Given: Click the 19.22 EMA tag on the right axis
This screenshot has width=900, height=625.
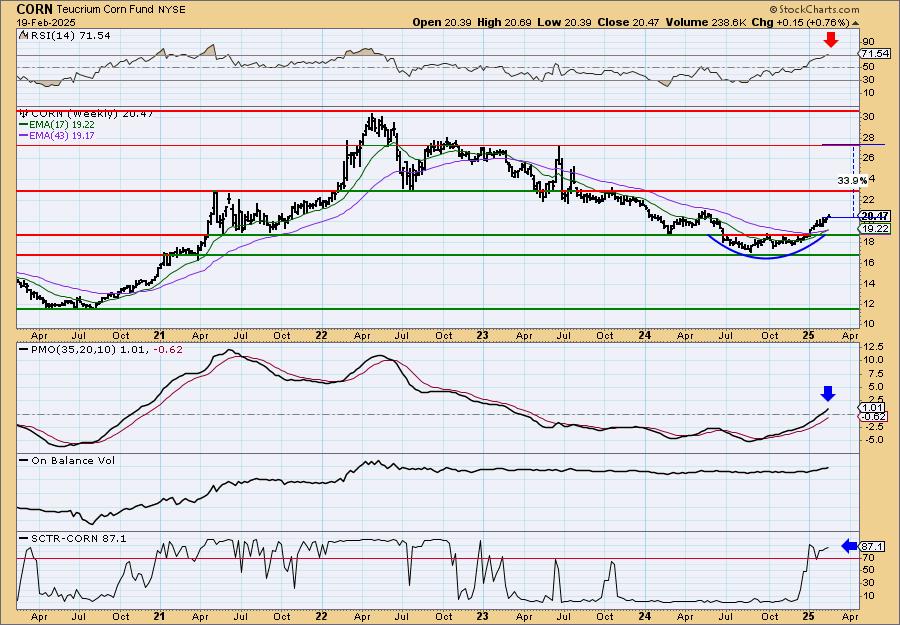Looking at the screenshot, I should pyautogui.click(x=875, y=228).
